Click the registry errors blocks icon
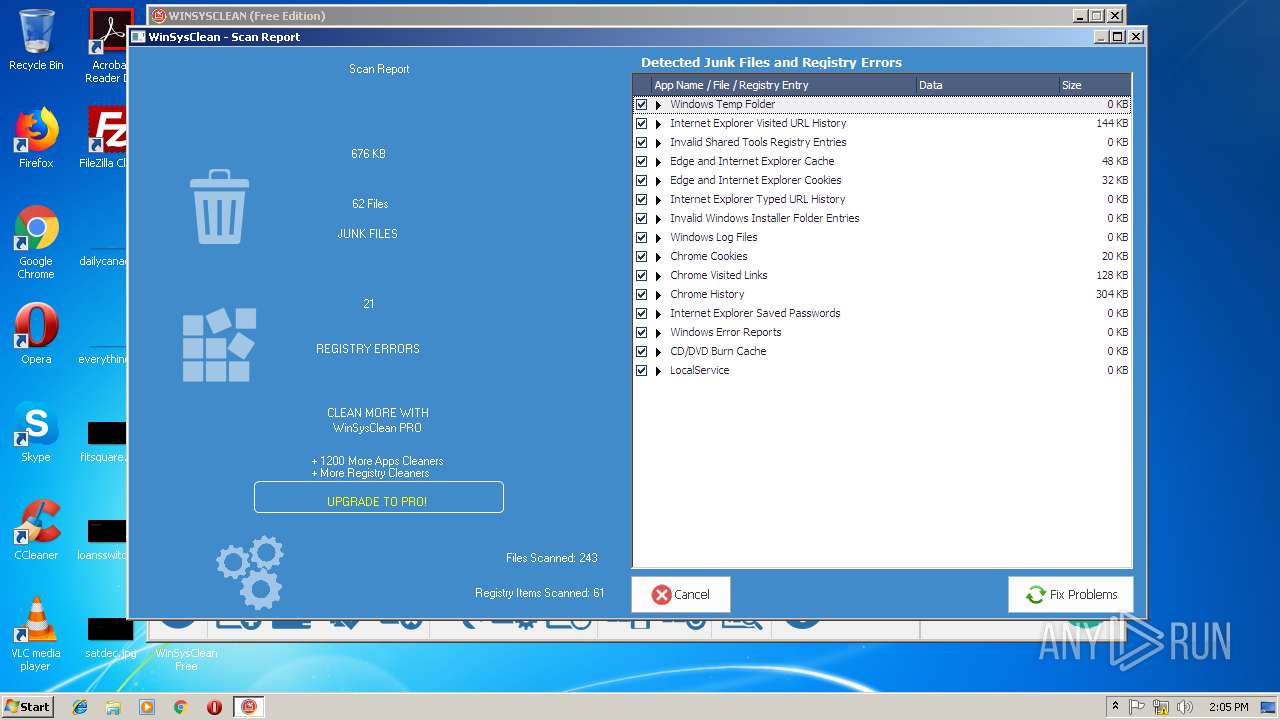Viewport: 1280px width, 720px height. click(x=219, y=345)
